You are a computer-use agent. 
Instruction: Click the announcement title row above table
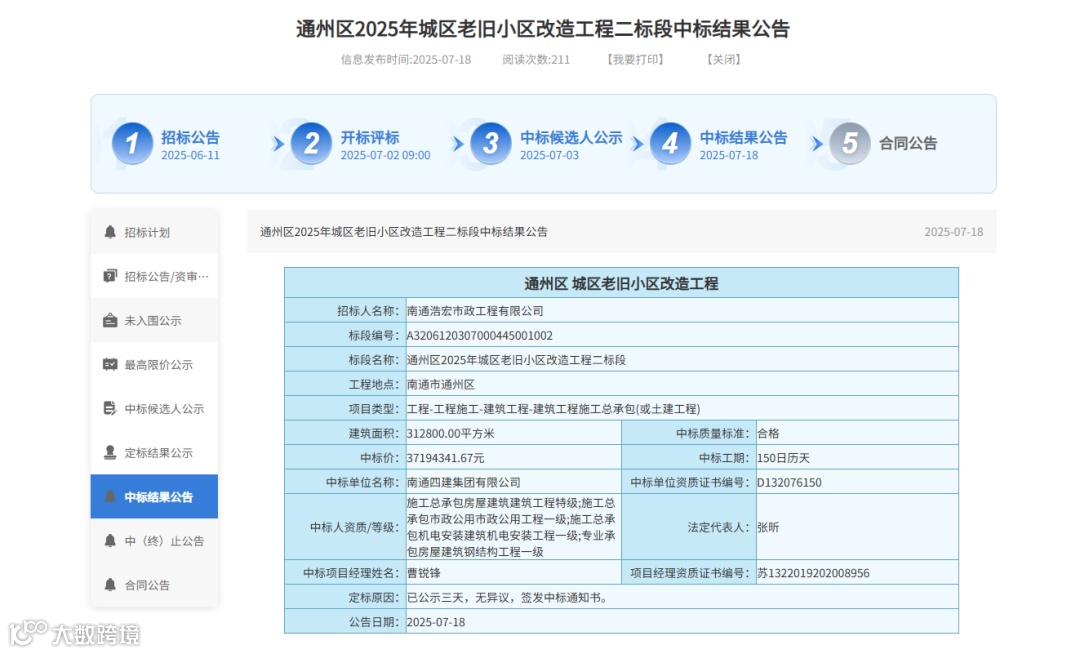[x=622, y=232]
